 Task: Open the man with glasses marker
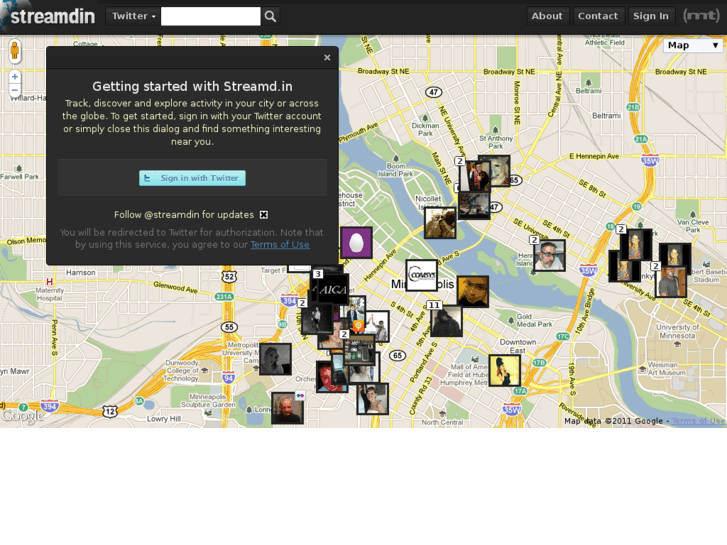549,256
